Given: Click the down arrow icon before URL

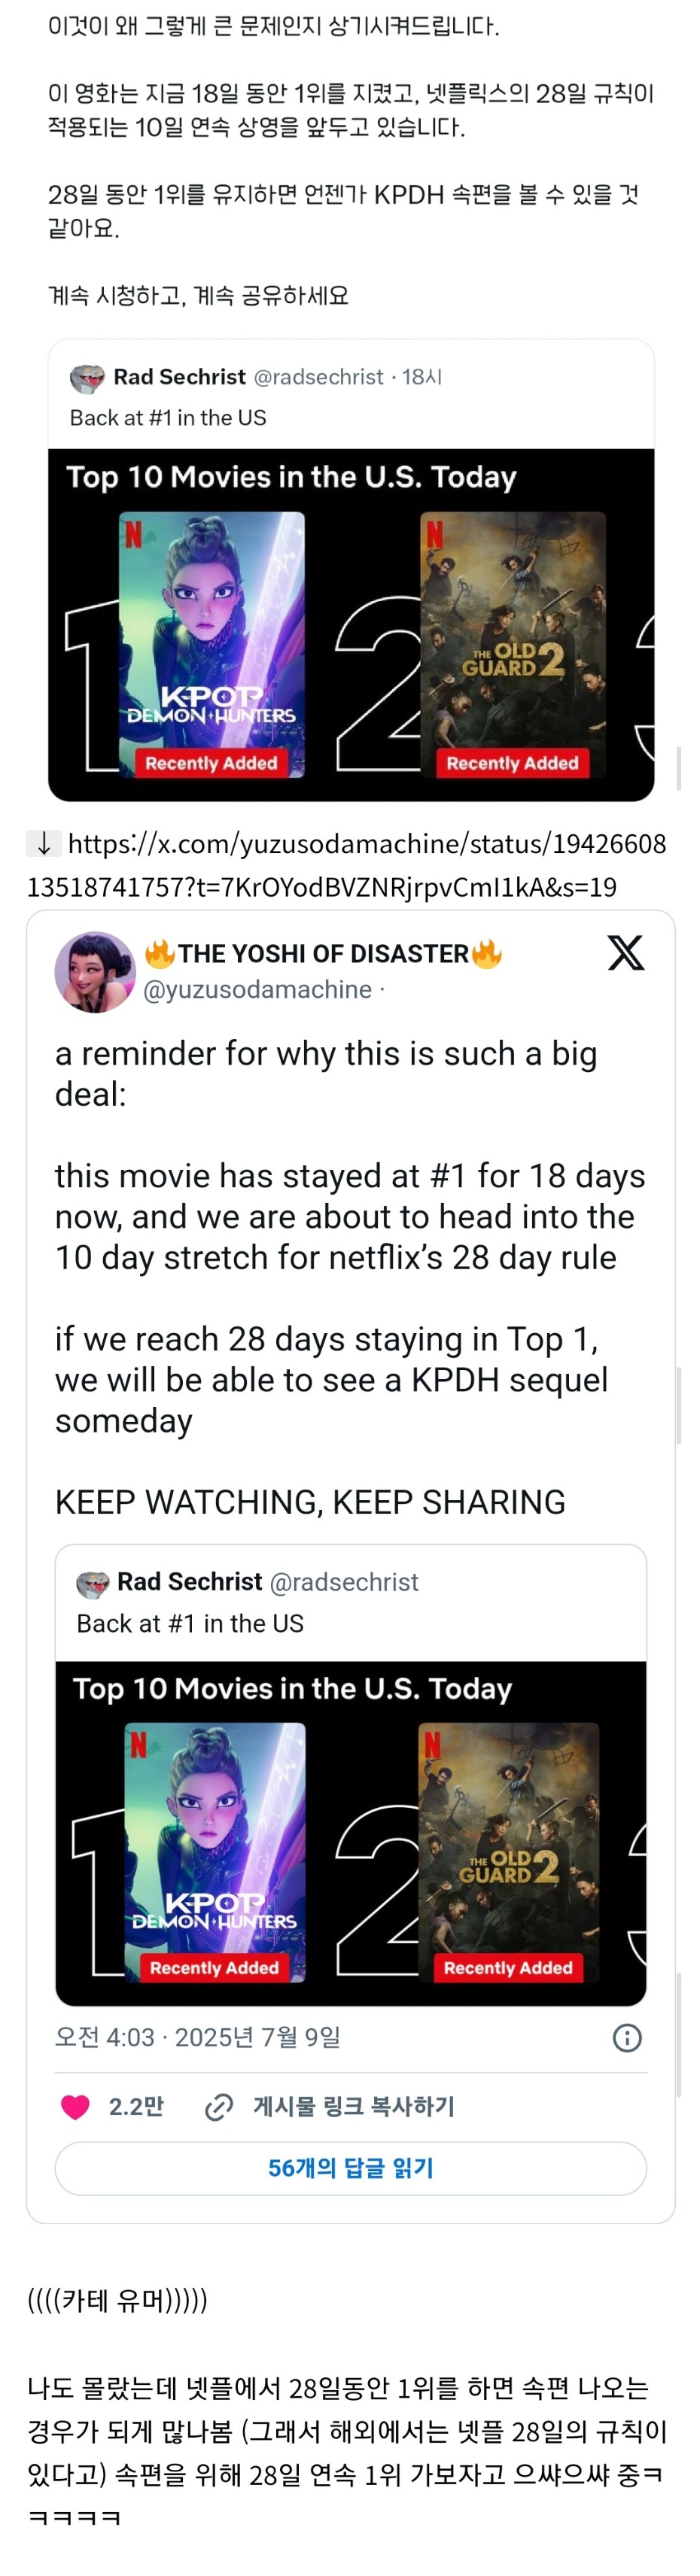Looking at the screenshot, I should click(44, 843).
